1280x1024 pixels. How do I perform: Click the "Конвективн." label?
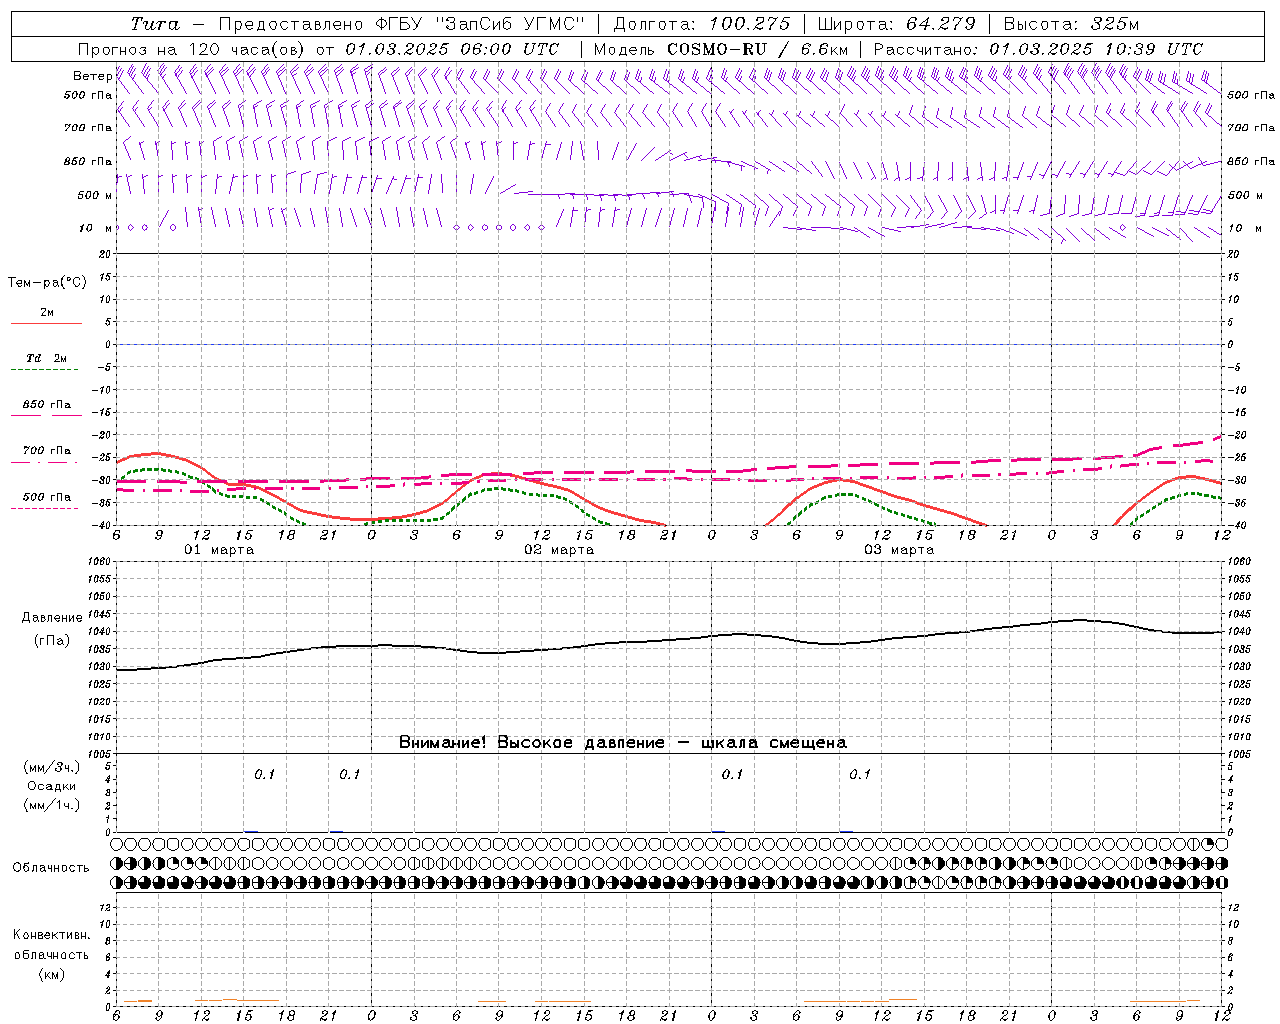[51, 935]
